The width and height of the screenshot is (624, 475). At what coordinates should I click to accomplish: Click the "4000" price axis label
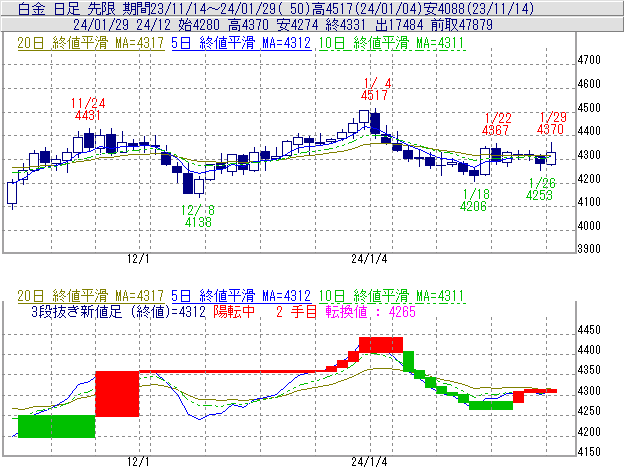(x=589, y=226)
